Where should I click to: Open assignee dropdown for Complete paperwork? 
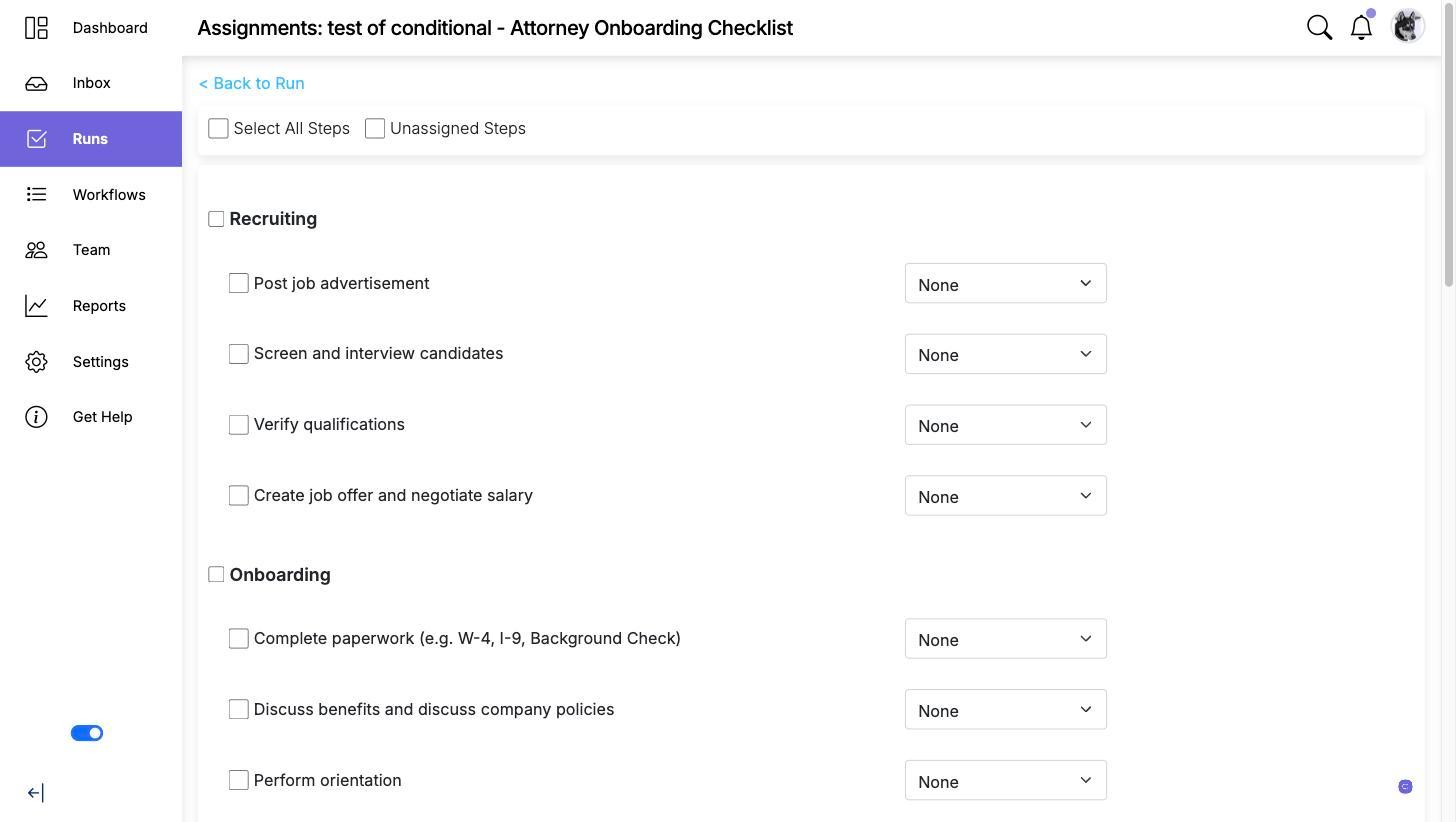pos(1005,639)
